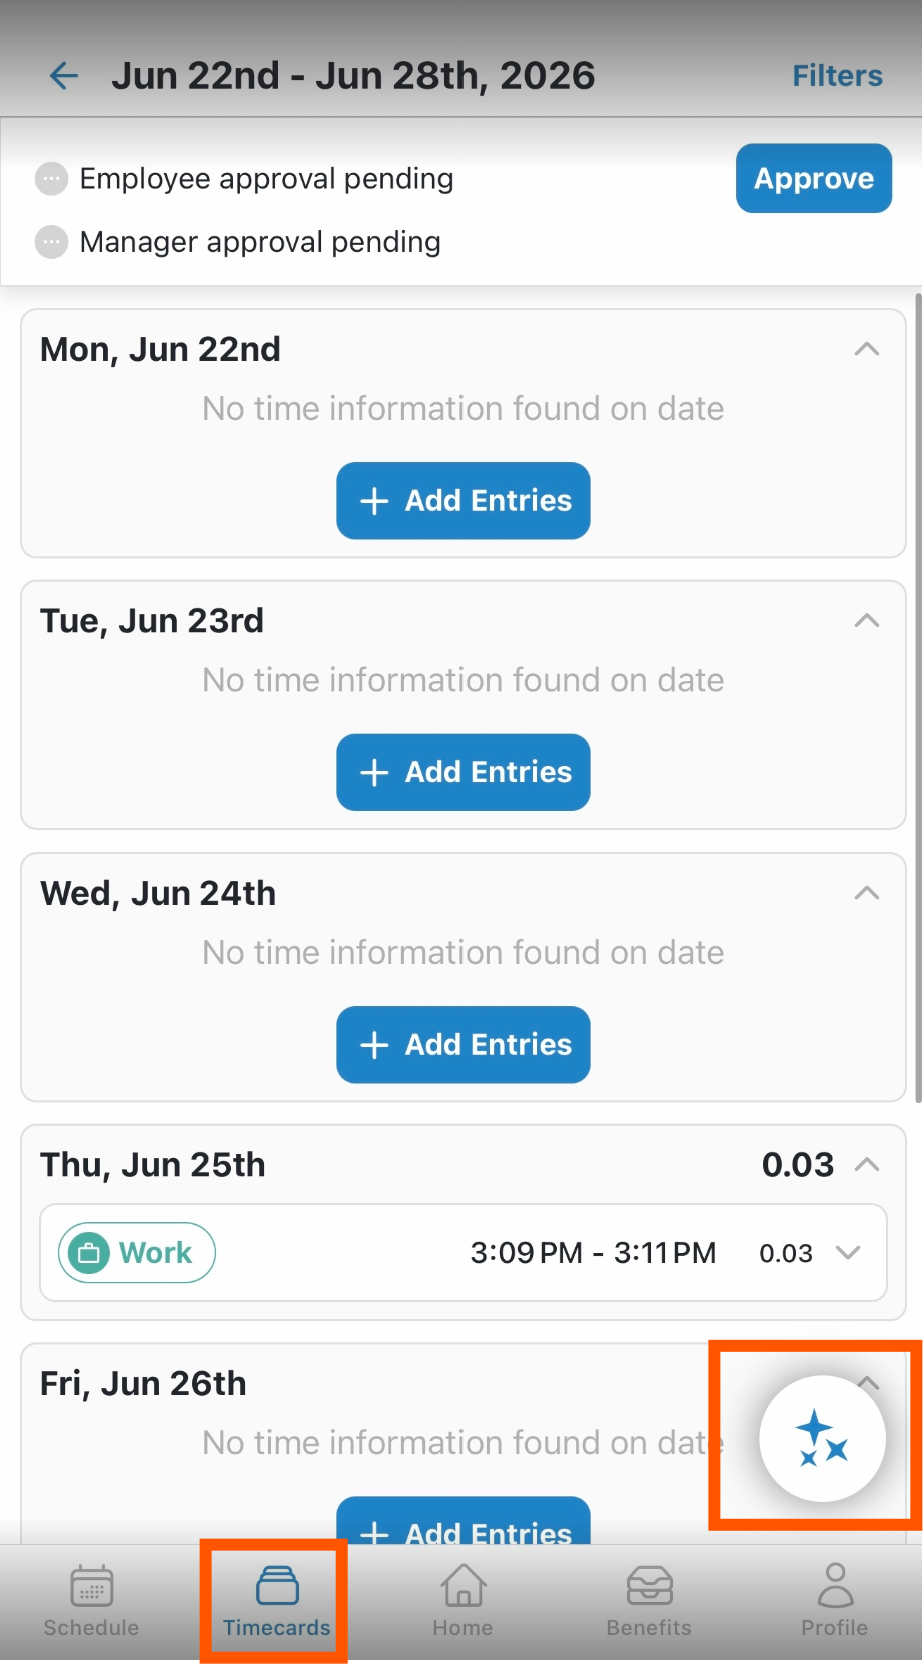Collapse the Tue, Jun 23rd section

tap(867, 621)
